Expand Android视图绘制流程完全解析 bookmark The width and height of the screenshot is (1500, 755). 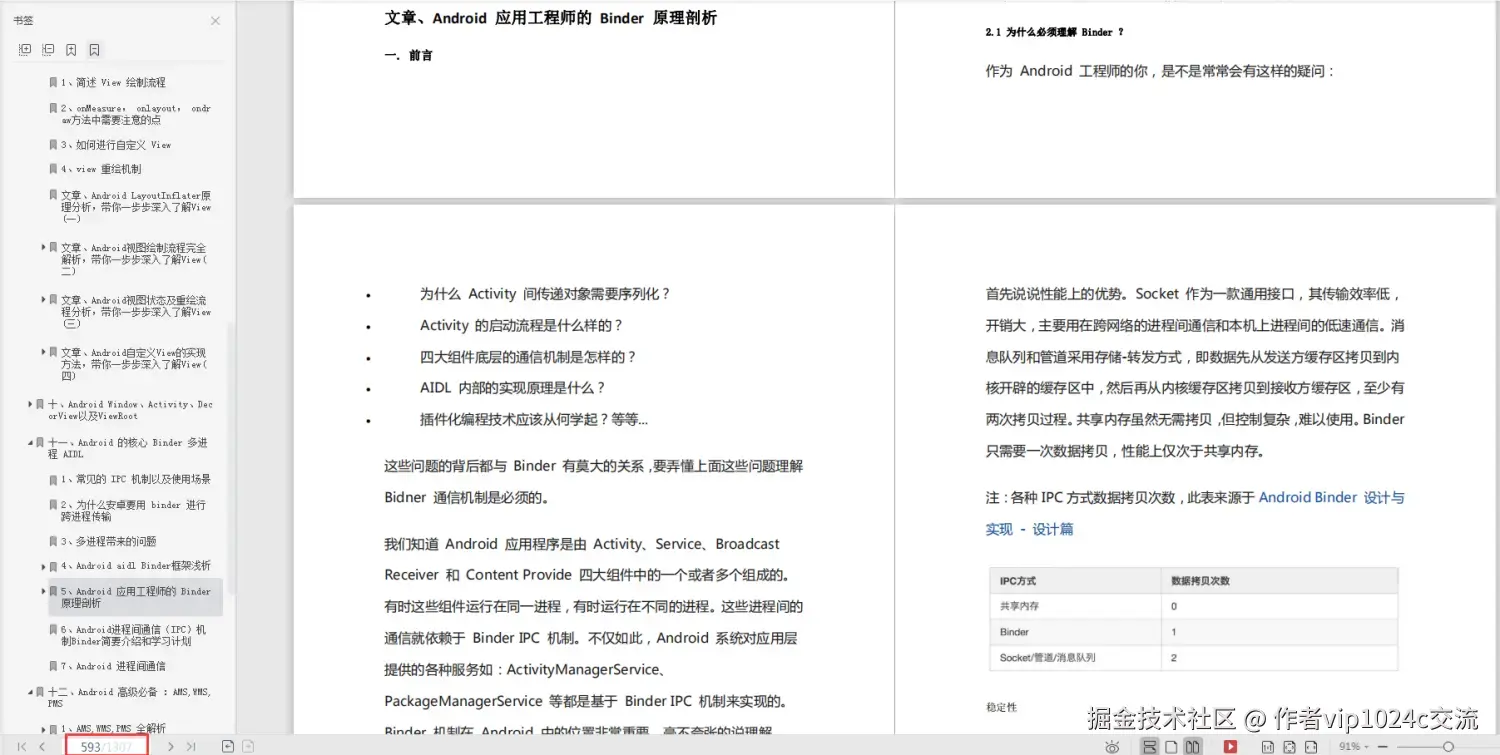click(43, 247)
